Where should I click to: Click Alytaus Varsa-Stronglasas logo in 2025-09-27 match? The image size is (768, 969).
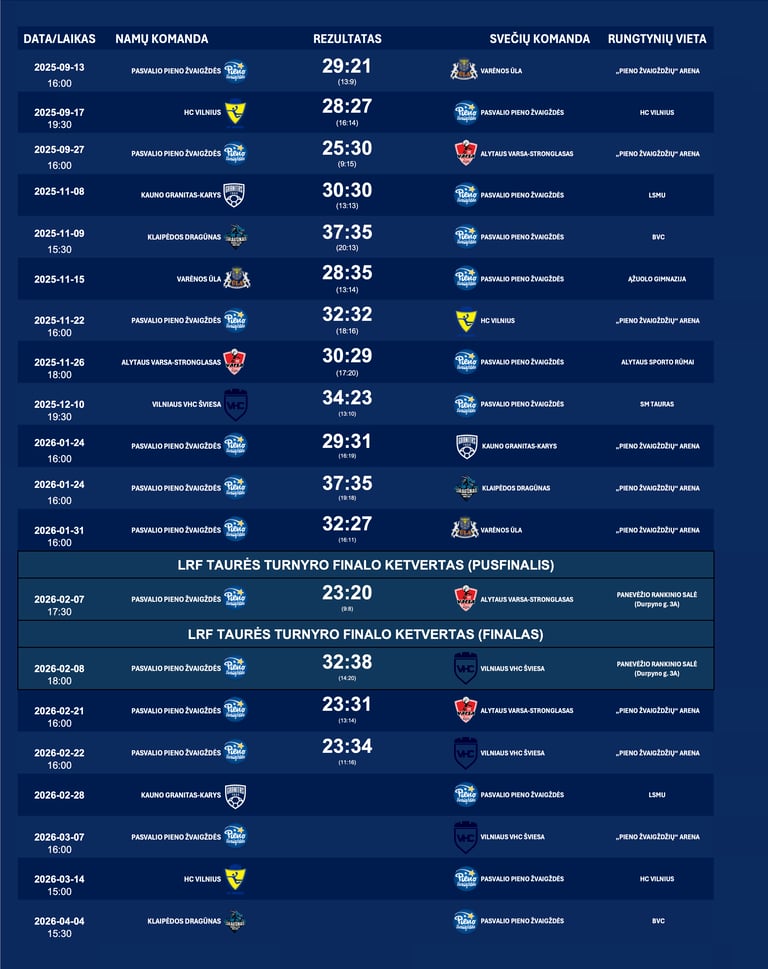[x=465, y=153]
